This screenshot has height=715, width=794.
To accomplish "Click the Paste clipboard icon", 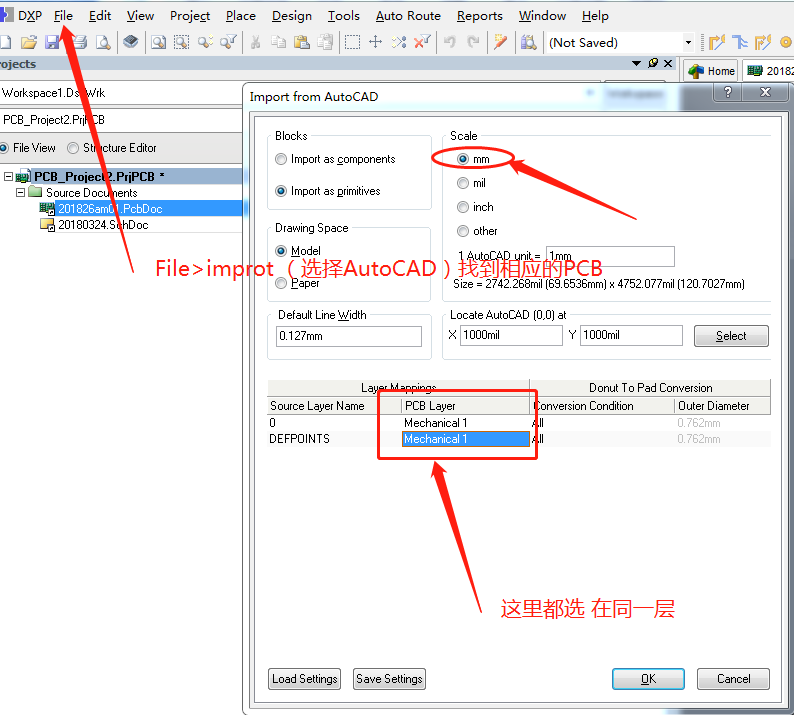I will (302, 42).
